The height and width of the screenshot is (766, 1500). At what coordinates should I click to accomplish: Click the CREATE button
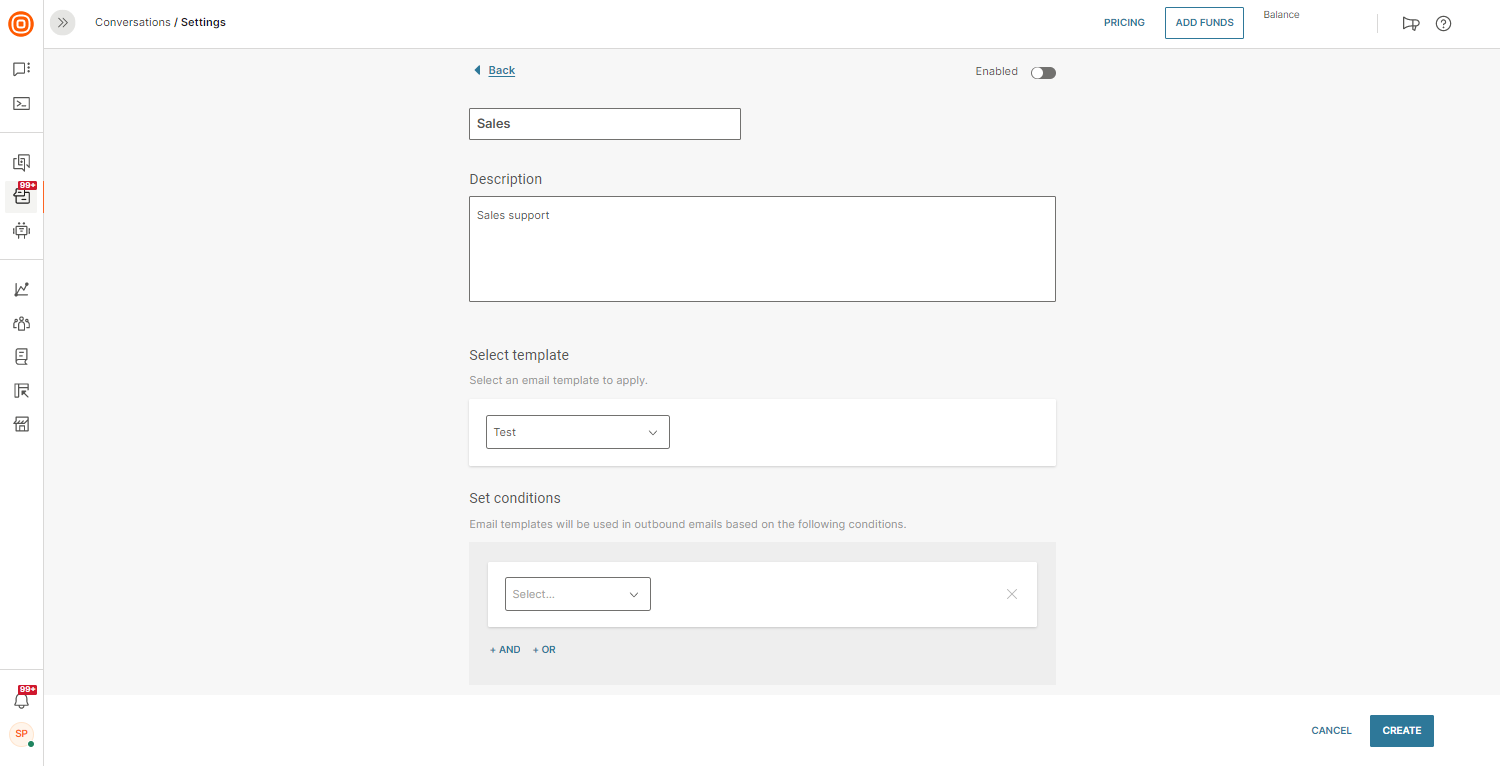point(1401,731)
